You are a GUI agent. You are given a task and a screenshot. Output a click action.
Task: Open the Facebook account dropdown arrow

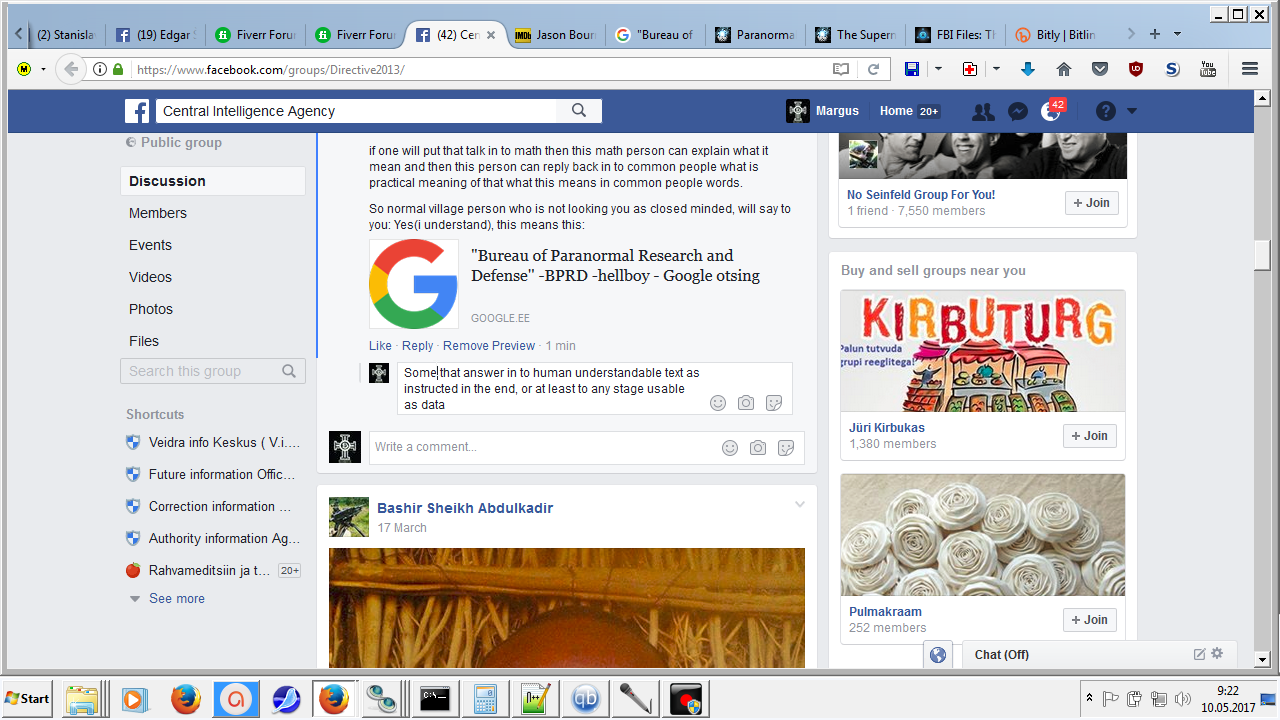pyautogui.click(x=1132, y=111)
